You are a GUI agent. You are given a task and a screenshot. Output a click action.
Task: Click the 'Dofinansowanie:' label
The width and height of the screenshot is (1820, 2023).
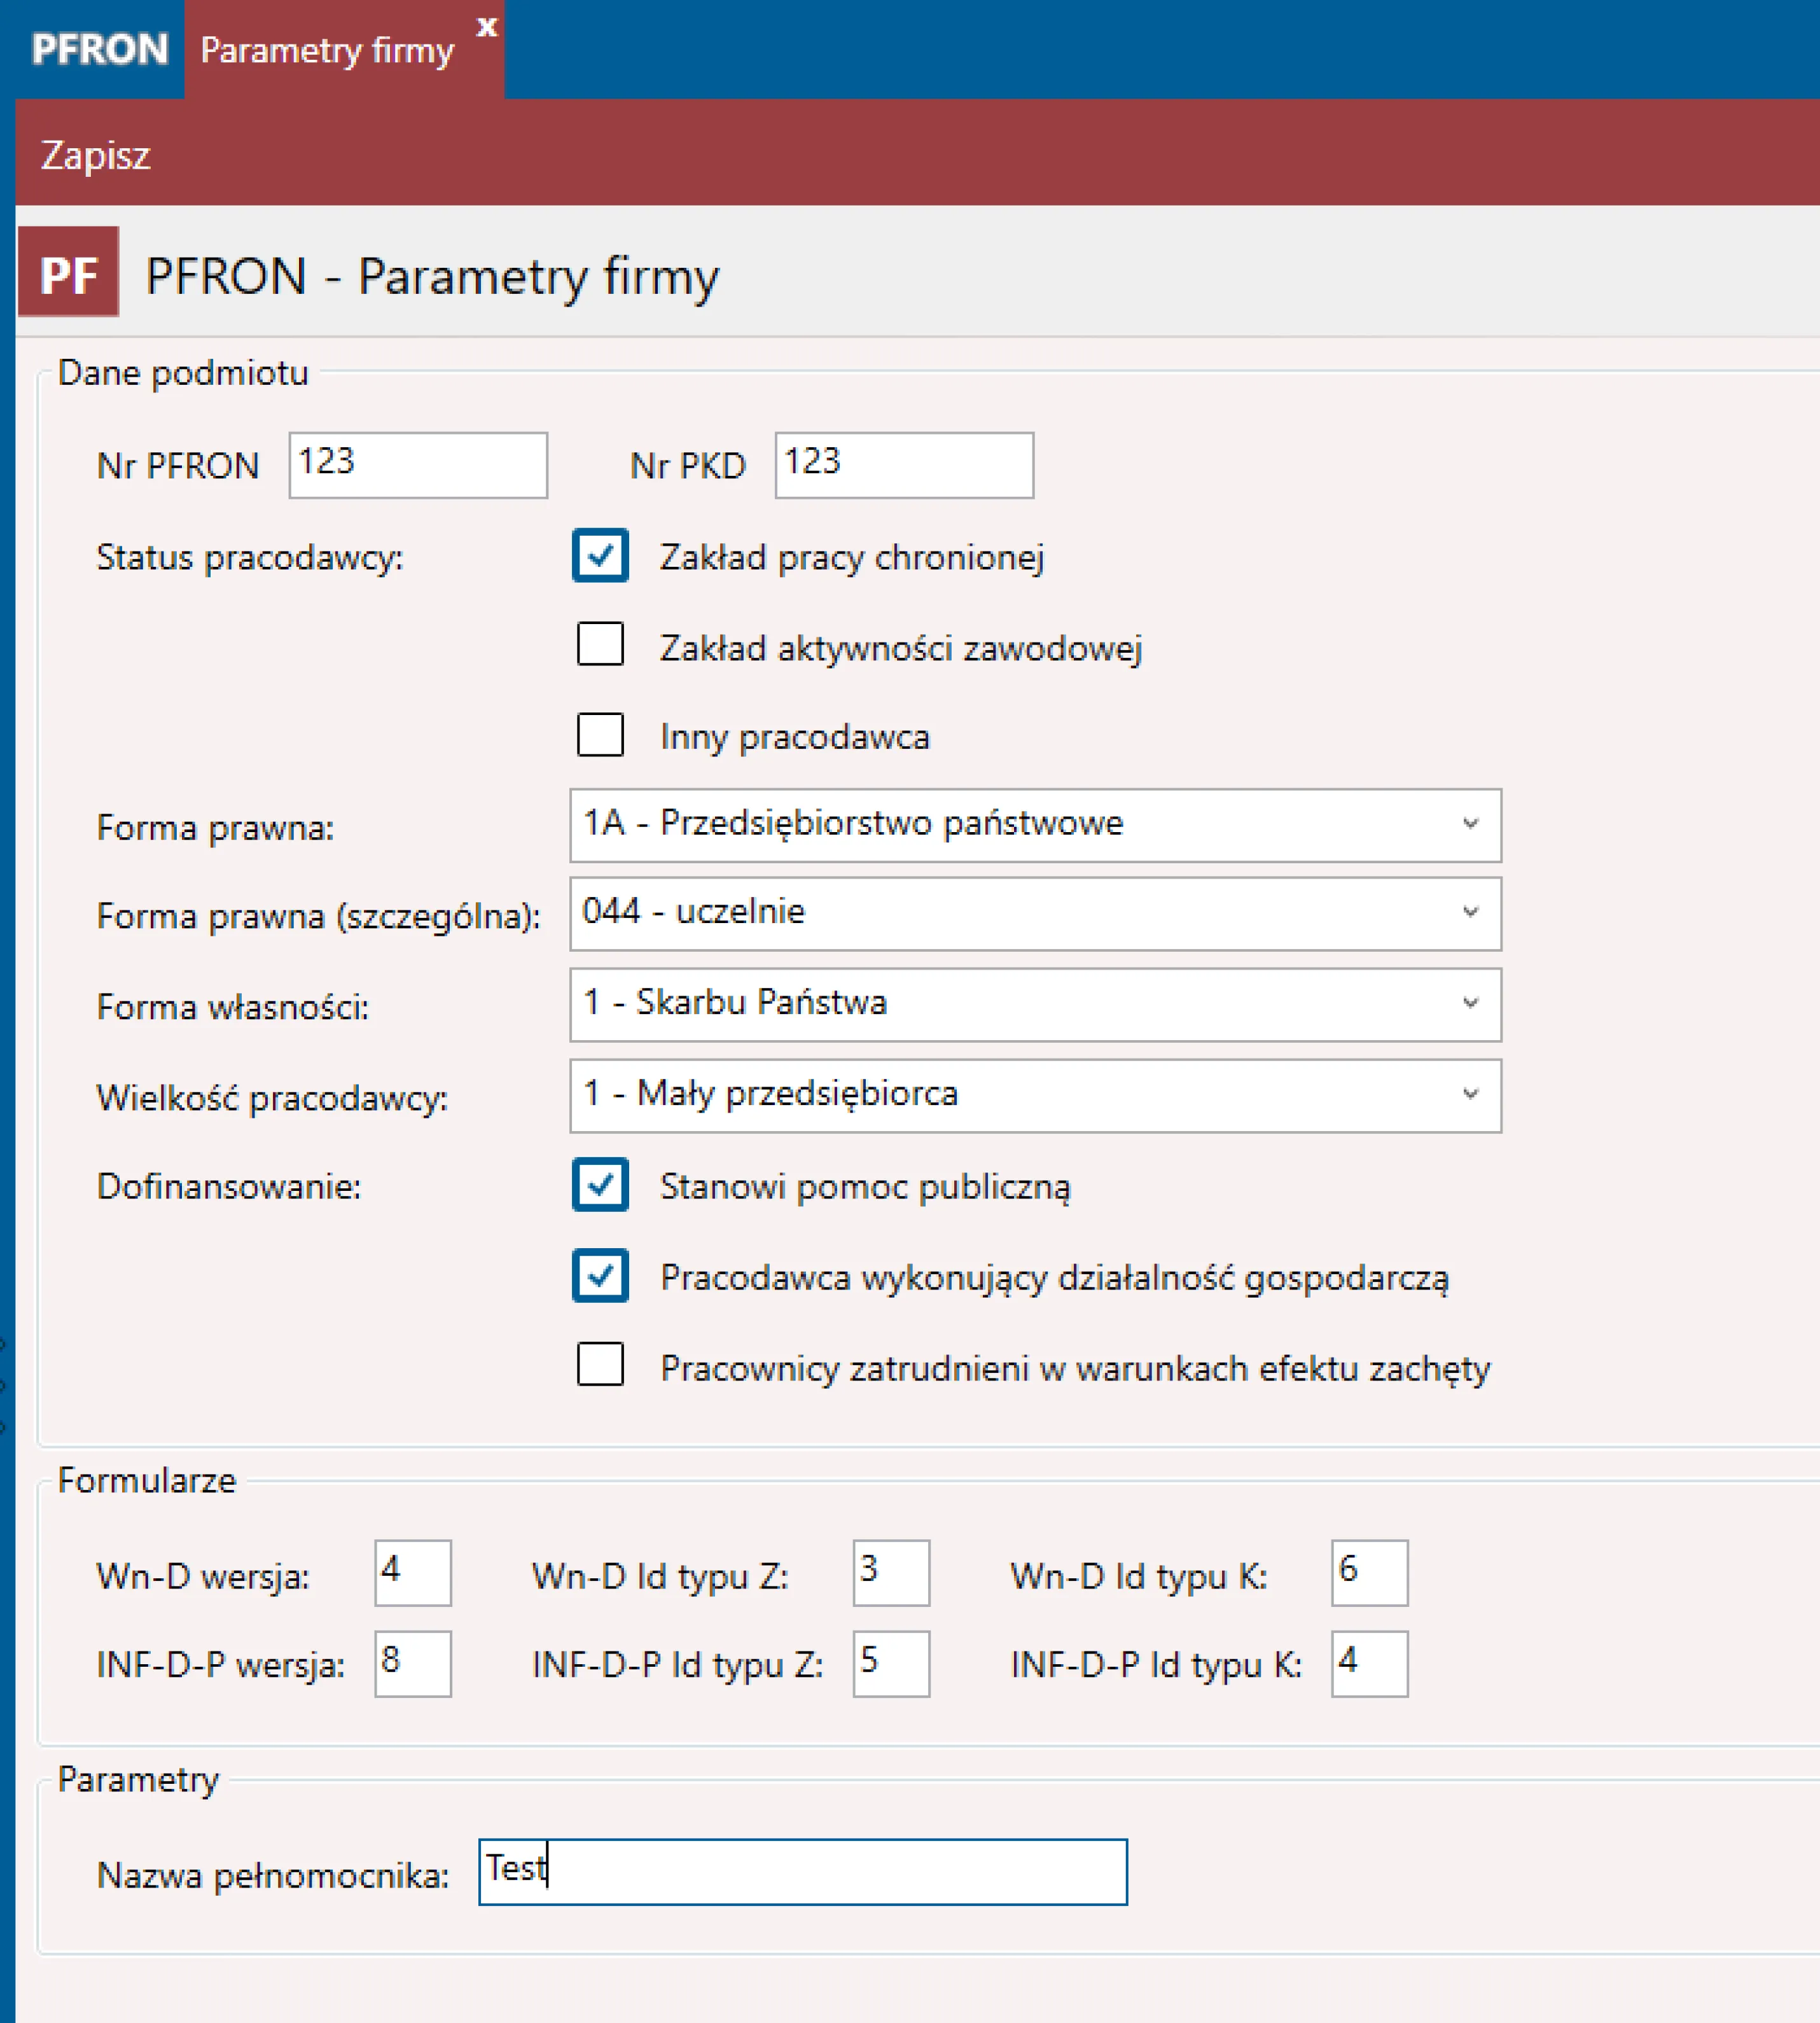coord(229,1187)
